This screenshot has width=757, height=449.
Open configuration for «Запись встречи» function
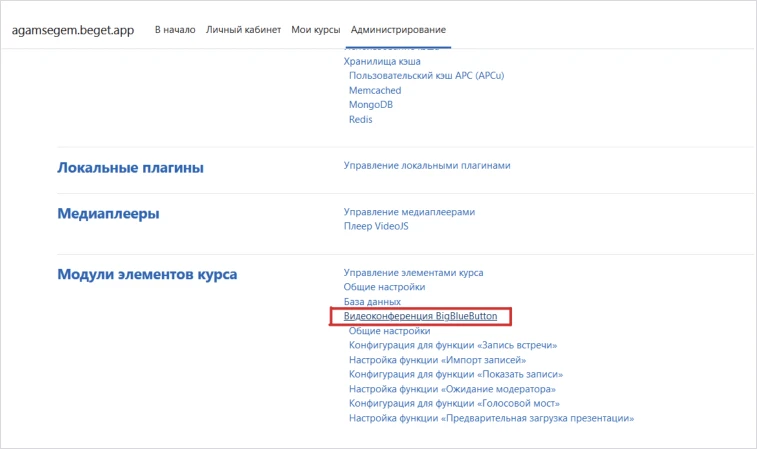tap(453, 345)
